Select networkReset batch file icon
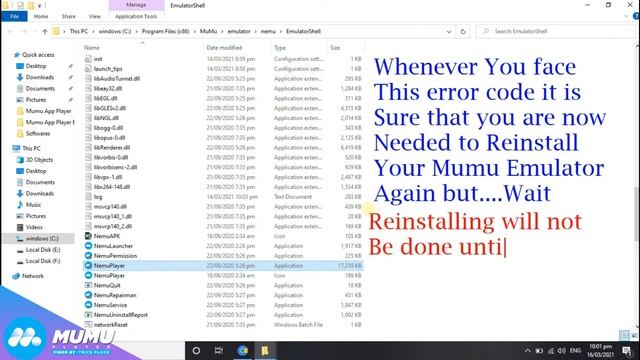640x360 pixels. pyautogui.click(x=88, y=324)
